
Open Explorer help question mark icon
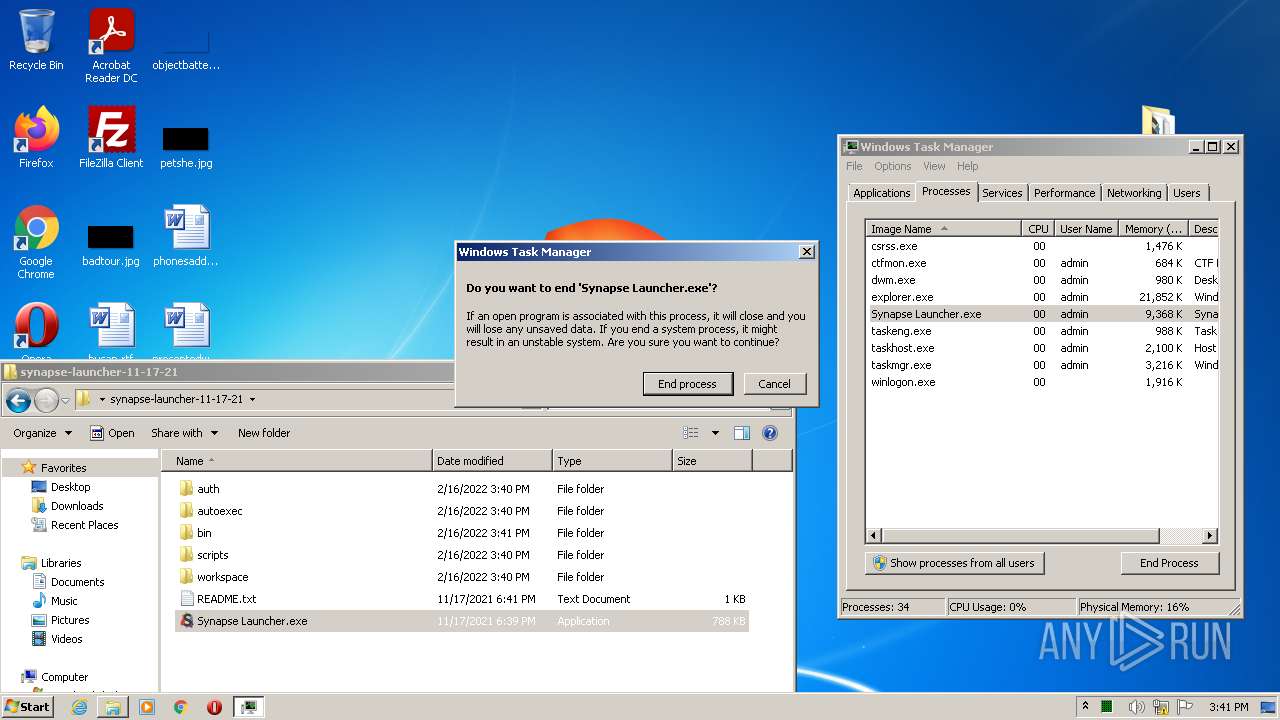pos(770,433)
